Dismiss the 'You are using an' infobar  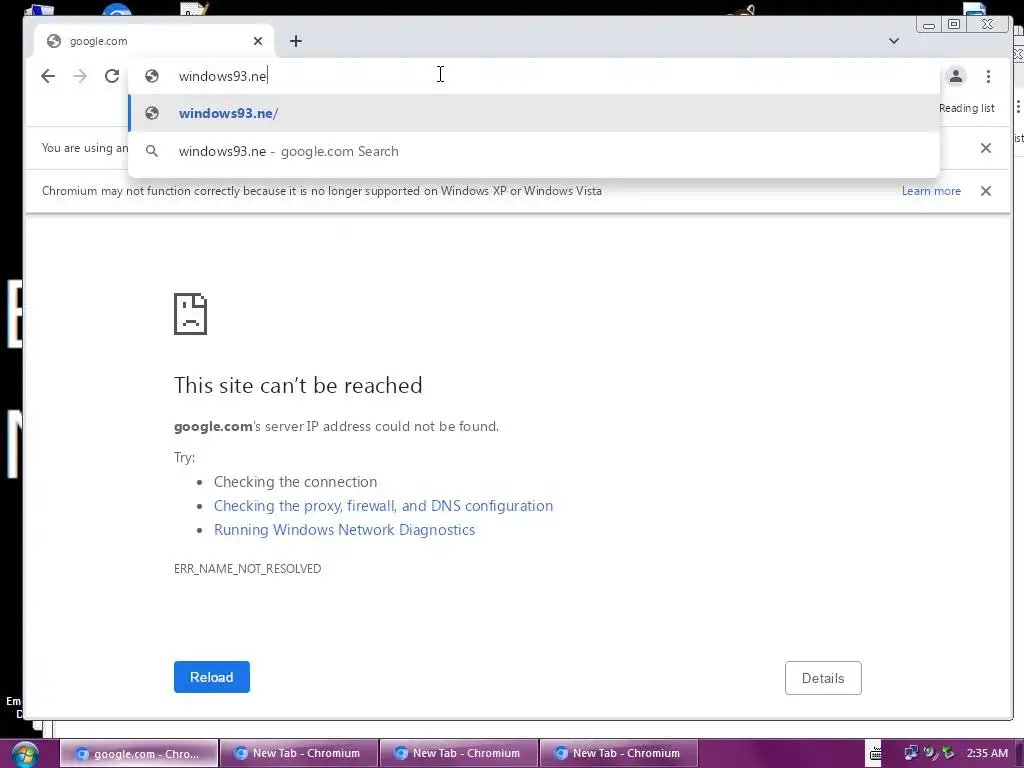pyautogui.click(x=985, y=148)
